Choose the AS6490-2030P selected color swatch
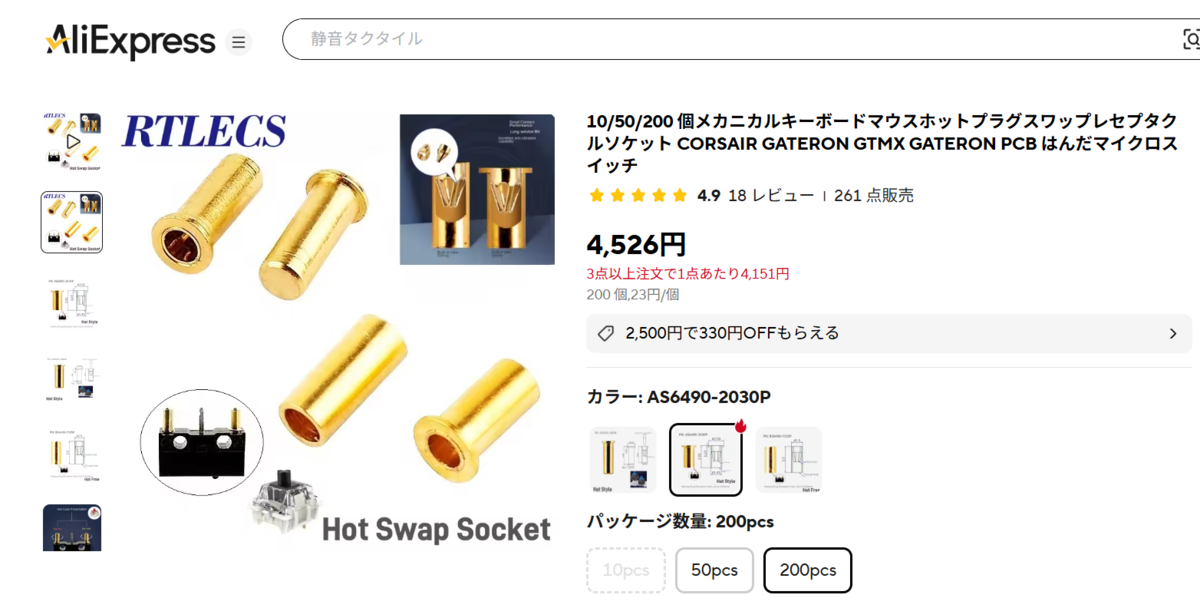The width and height of the screenshot is (1200, 608). point(706,460)
